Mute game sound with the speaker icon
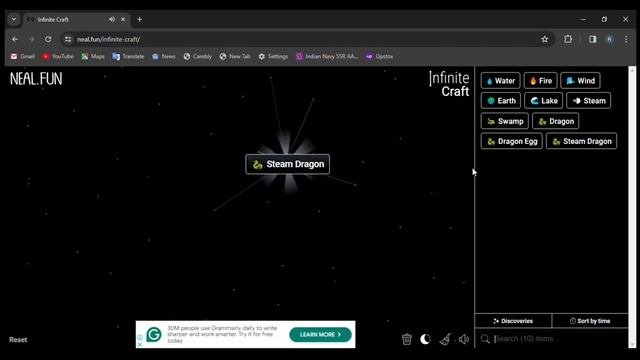The width and height of the screenshot is (640, 360). (464, 339)
